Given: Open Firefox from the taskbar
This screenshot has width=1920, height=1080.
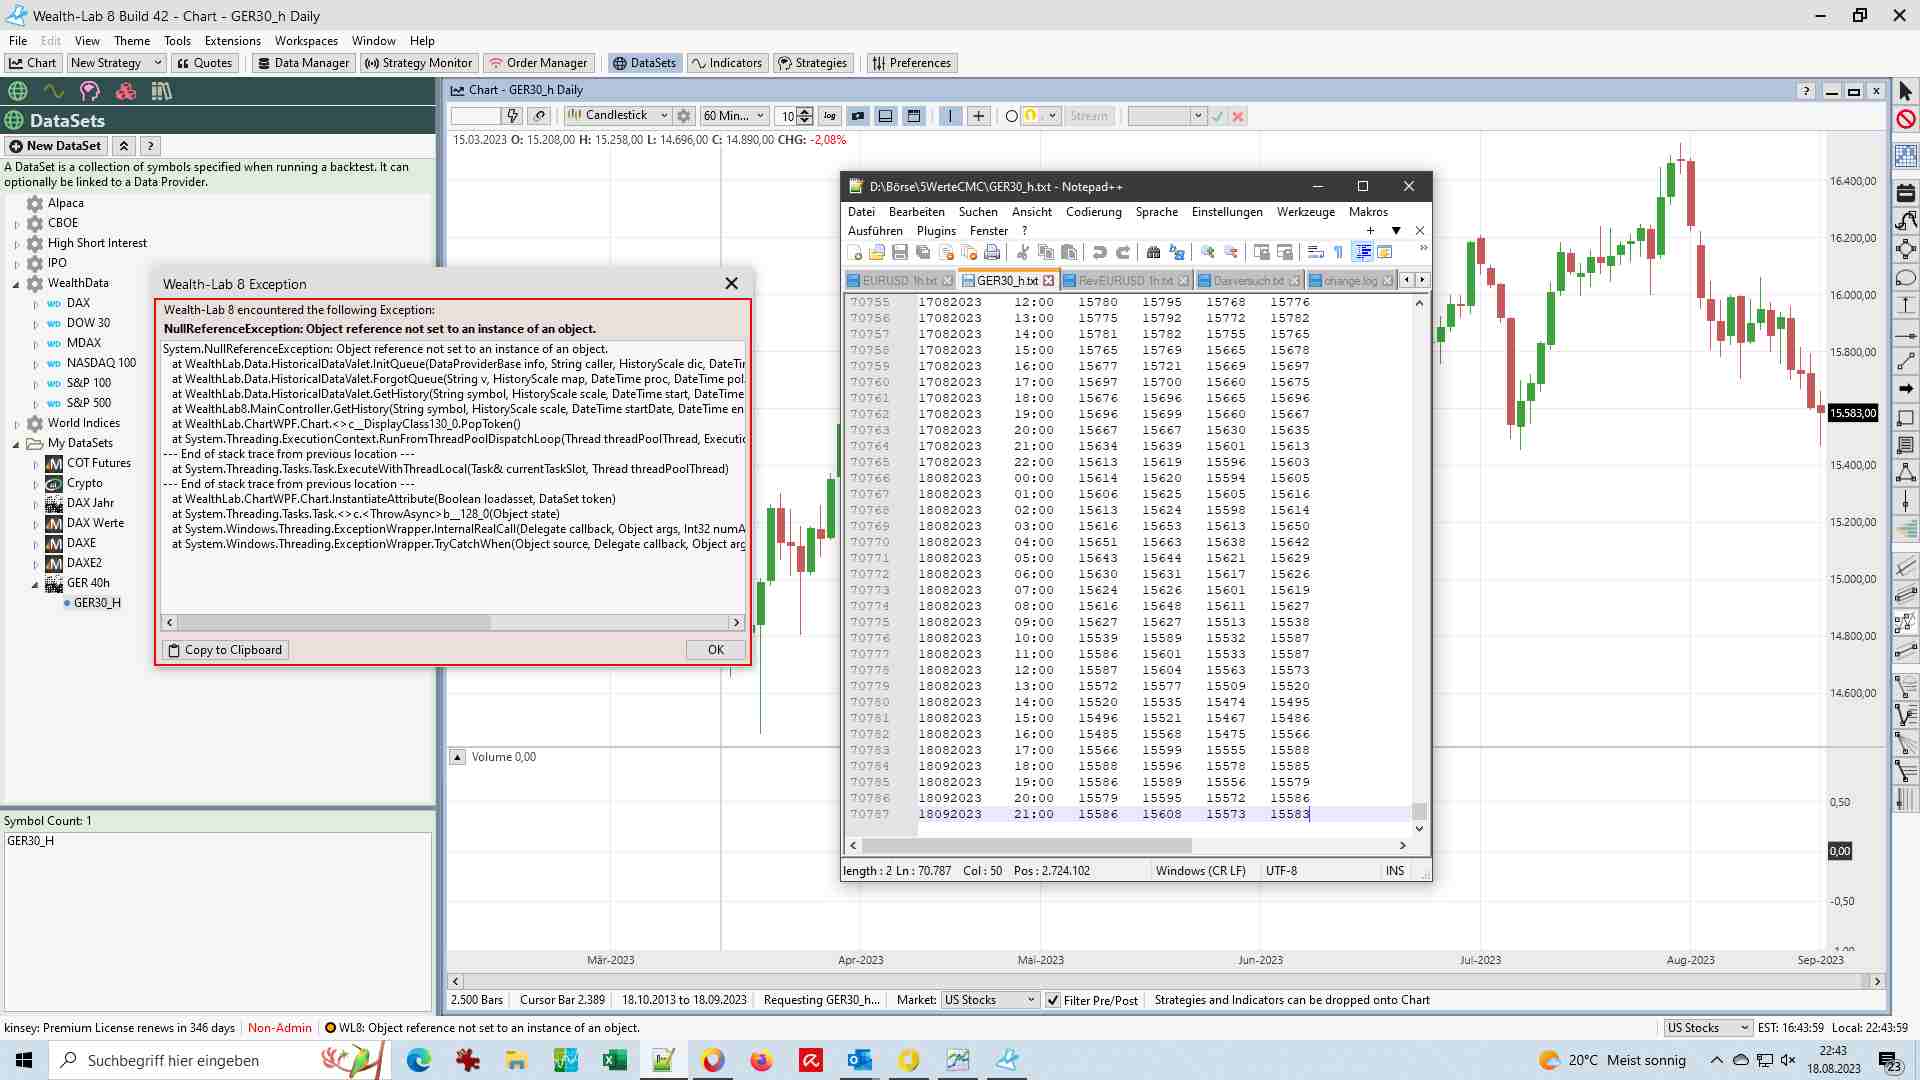Looking at the screenshot, I should [761, 1060].
